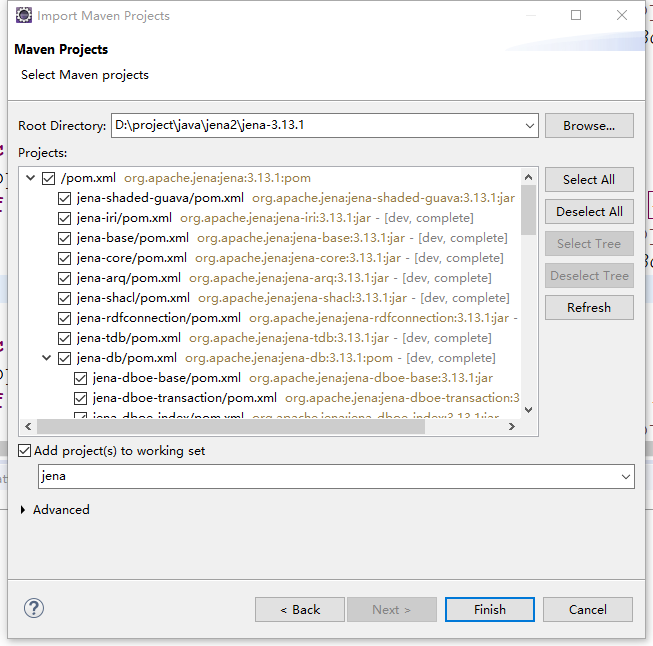The height and width of the screenshot is (646, 653).
Task: Click the Refresh button
Action: [589, 308]
